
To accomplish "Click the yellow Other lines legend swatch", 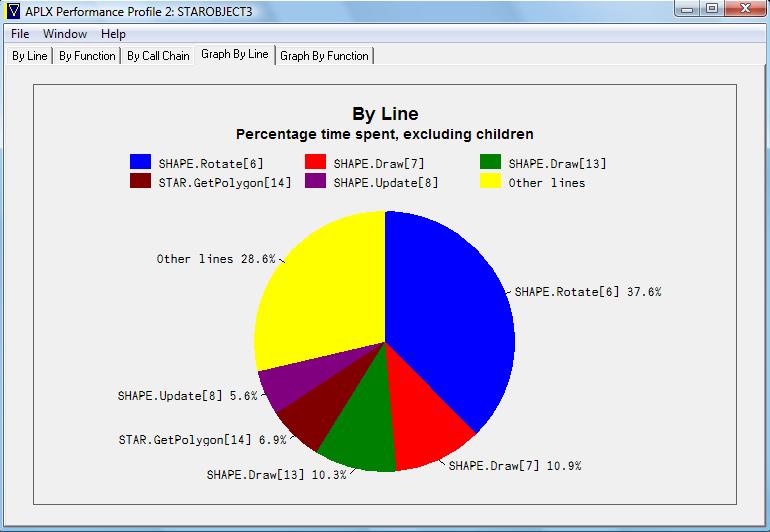I will [x=490, y=181].
